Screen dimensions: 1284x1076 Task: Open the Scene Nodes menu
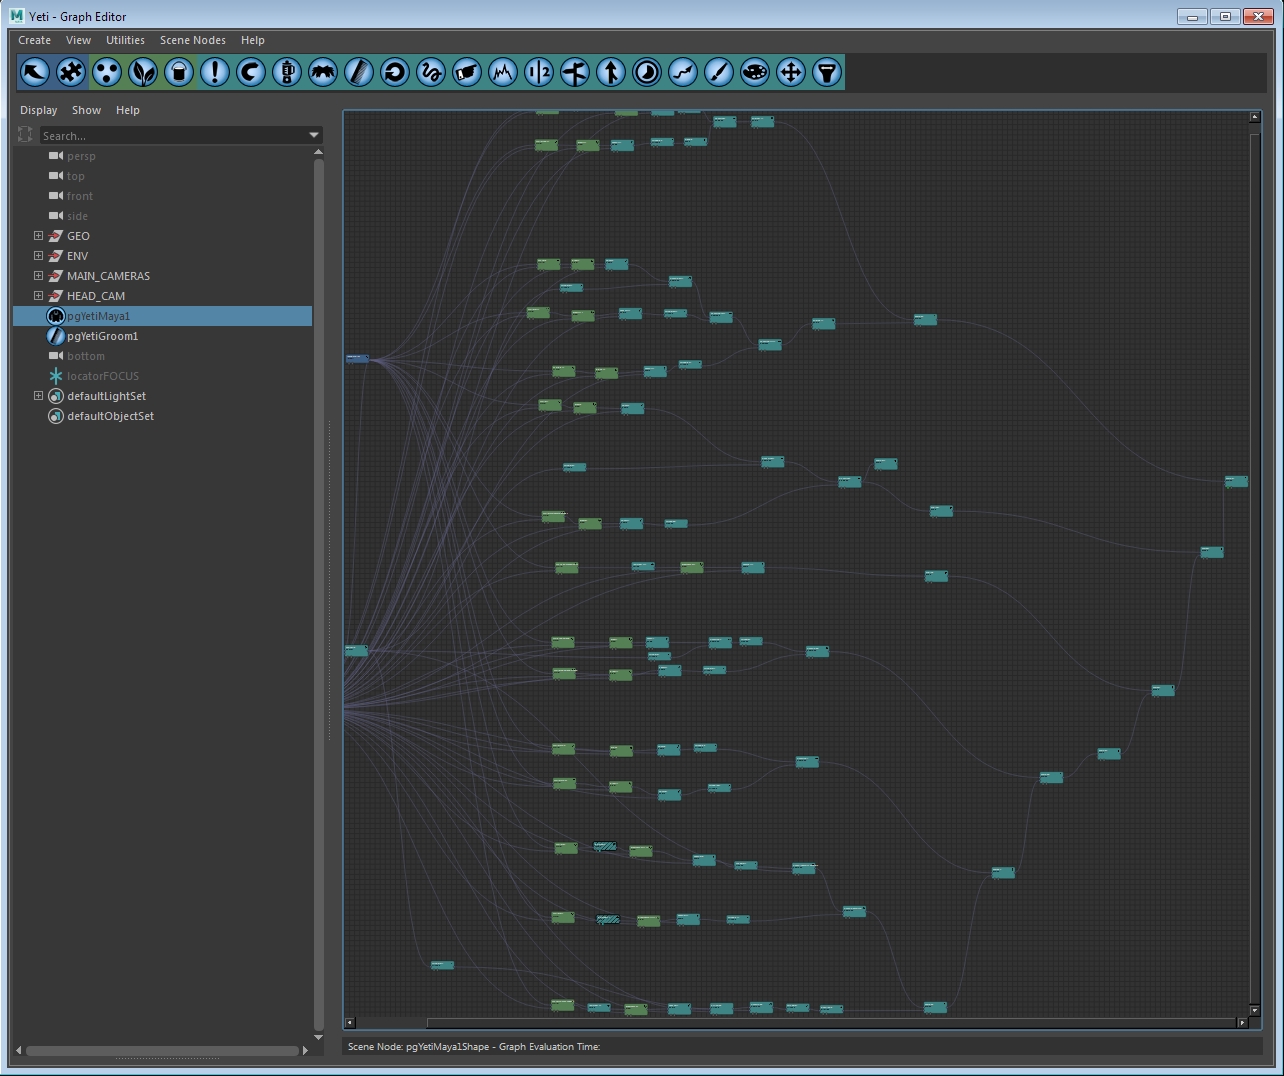[192, 40]
